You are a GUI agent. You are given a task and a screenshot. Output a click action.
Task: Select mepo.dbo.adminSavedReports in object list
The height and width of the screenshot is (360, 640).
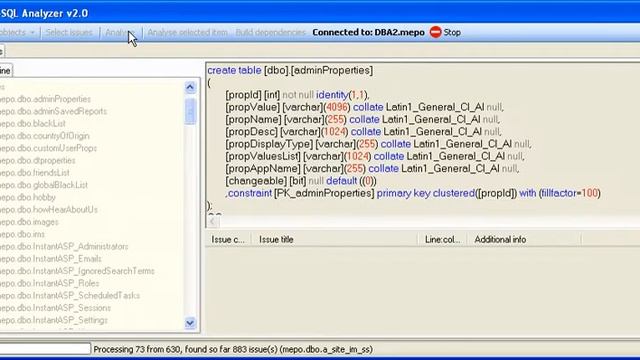coord(53,111)
